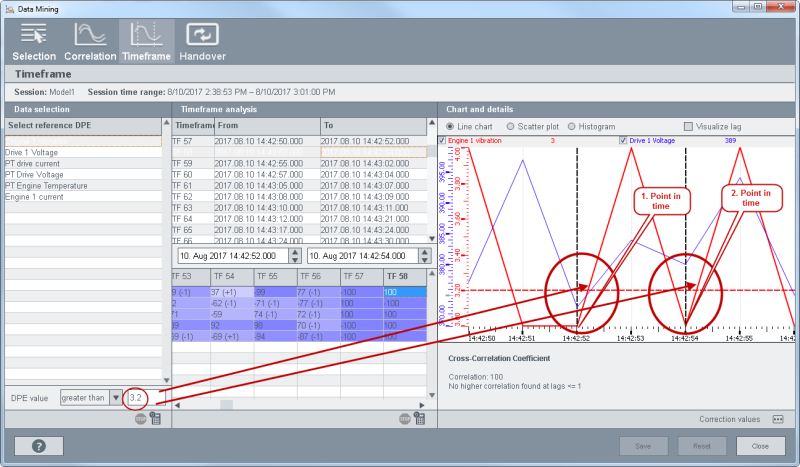
Task: Select the Histogram radio button
Action: coord(573,127)
